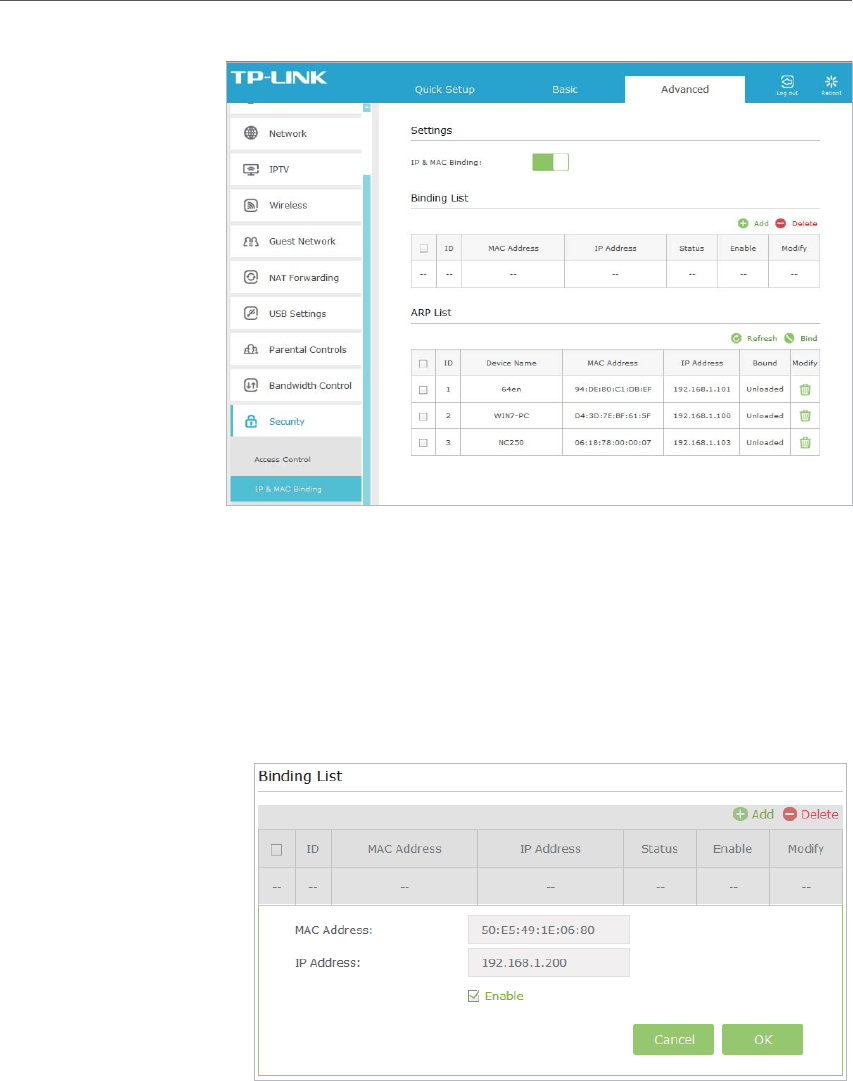
Task: Delete ARP entry for 64en device
Action: pos(805,390)
